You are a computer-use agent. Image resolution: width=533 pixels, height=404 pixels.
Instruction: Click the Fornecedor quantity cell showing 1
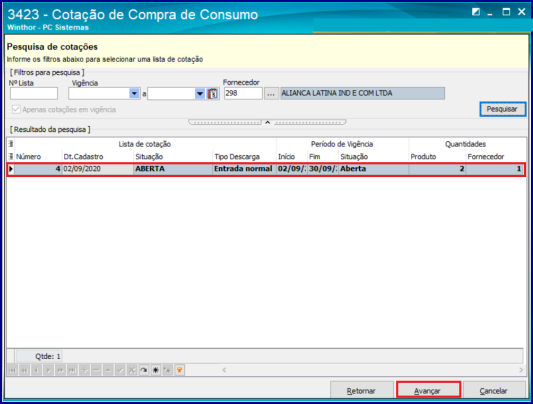coord(495,169)
